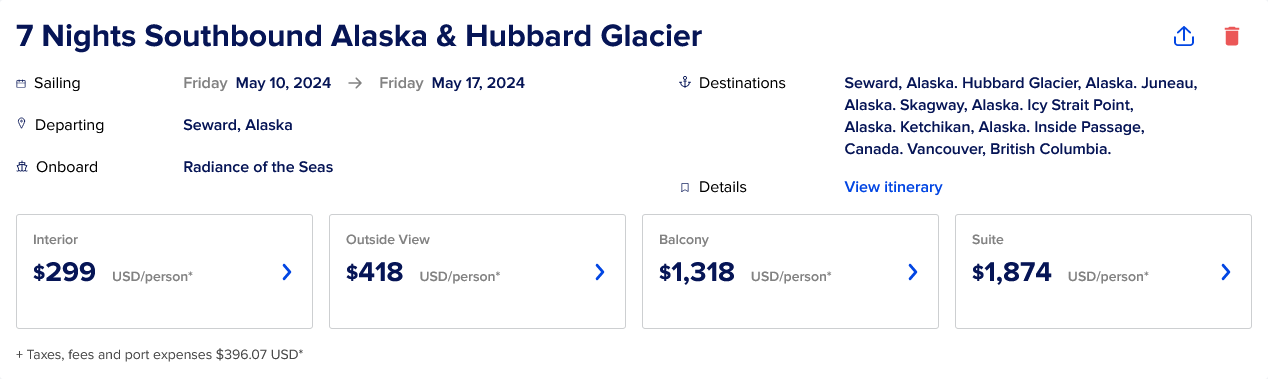
Task: Delete this cruise with the trash icon
Action: pos(1231,36)
